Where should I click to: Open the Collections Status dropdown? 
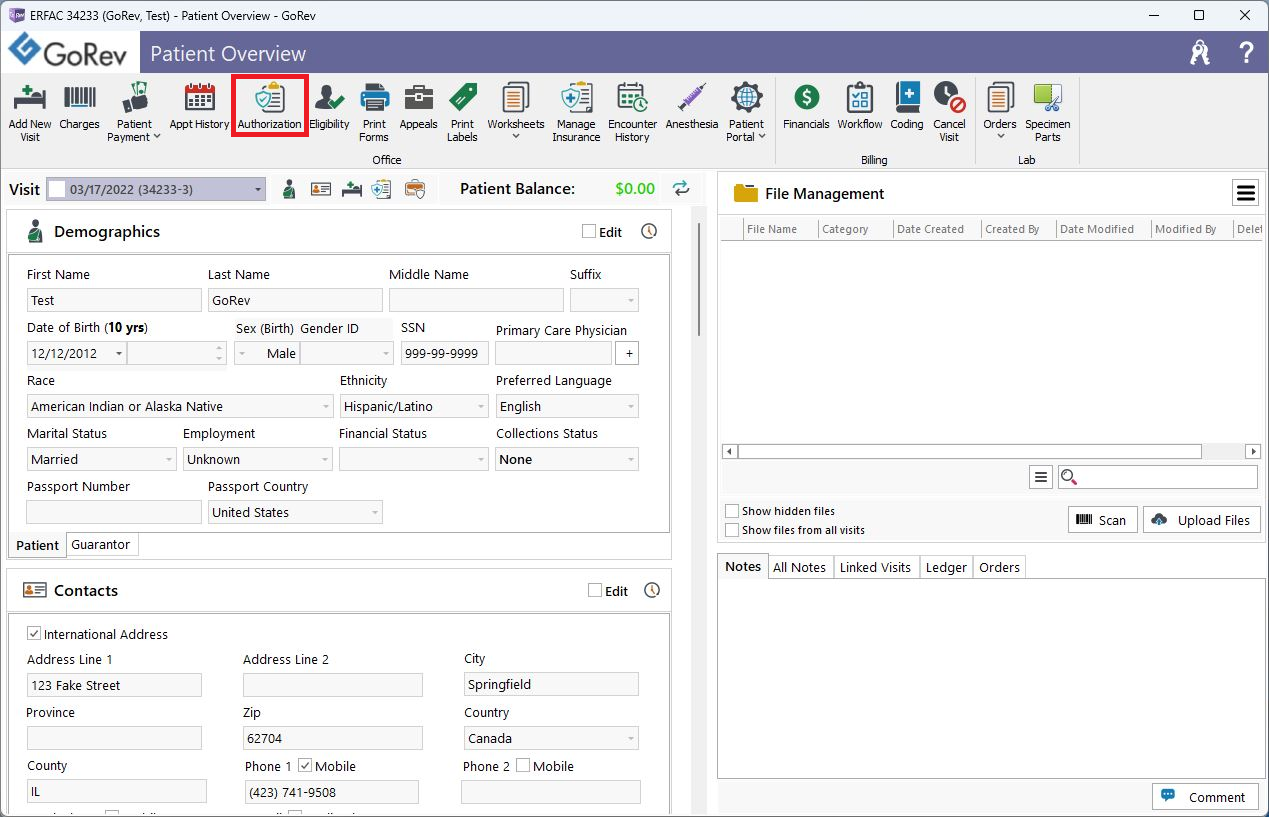(x=631, y=459)
